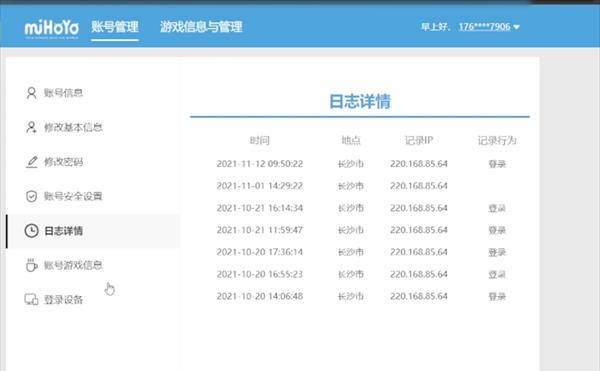The height and width of the screenshot is (371, 600).
Task: Click the 早上好 greeting text
Action: tap(434, 27)
